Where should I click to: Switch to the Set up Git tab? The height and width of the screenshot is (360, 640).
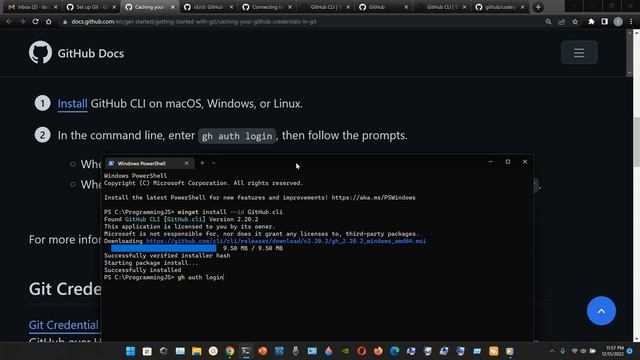91,7
